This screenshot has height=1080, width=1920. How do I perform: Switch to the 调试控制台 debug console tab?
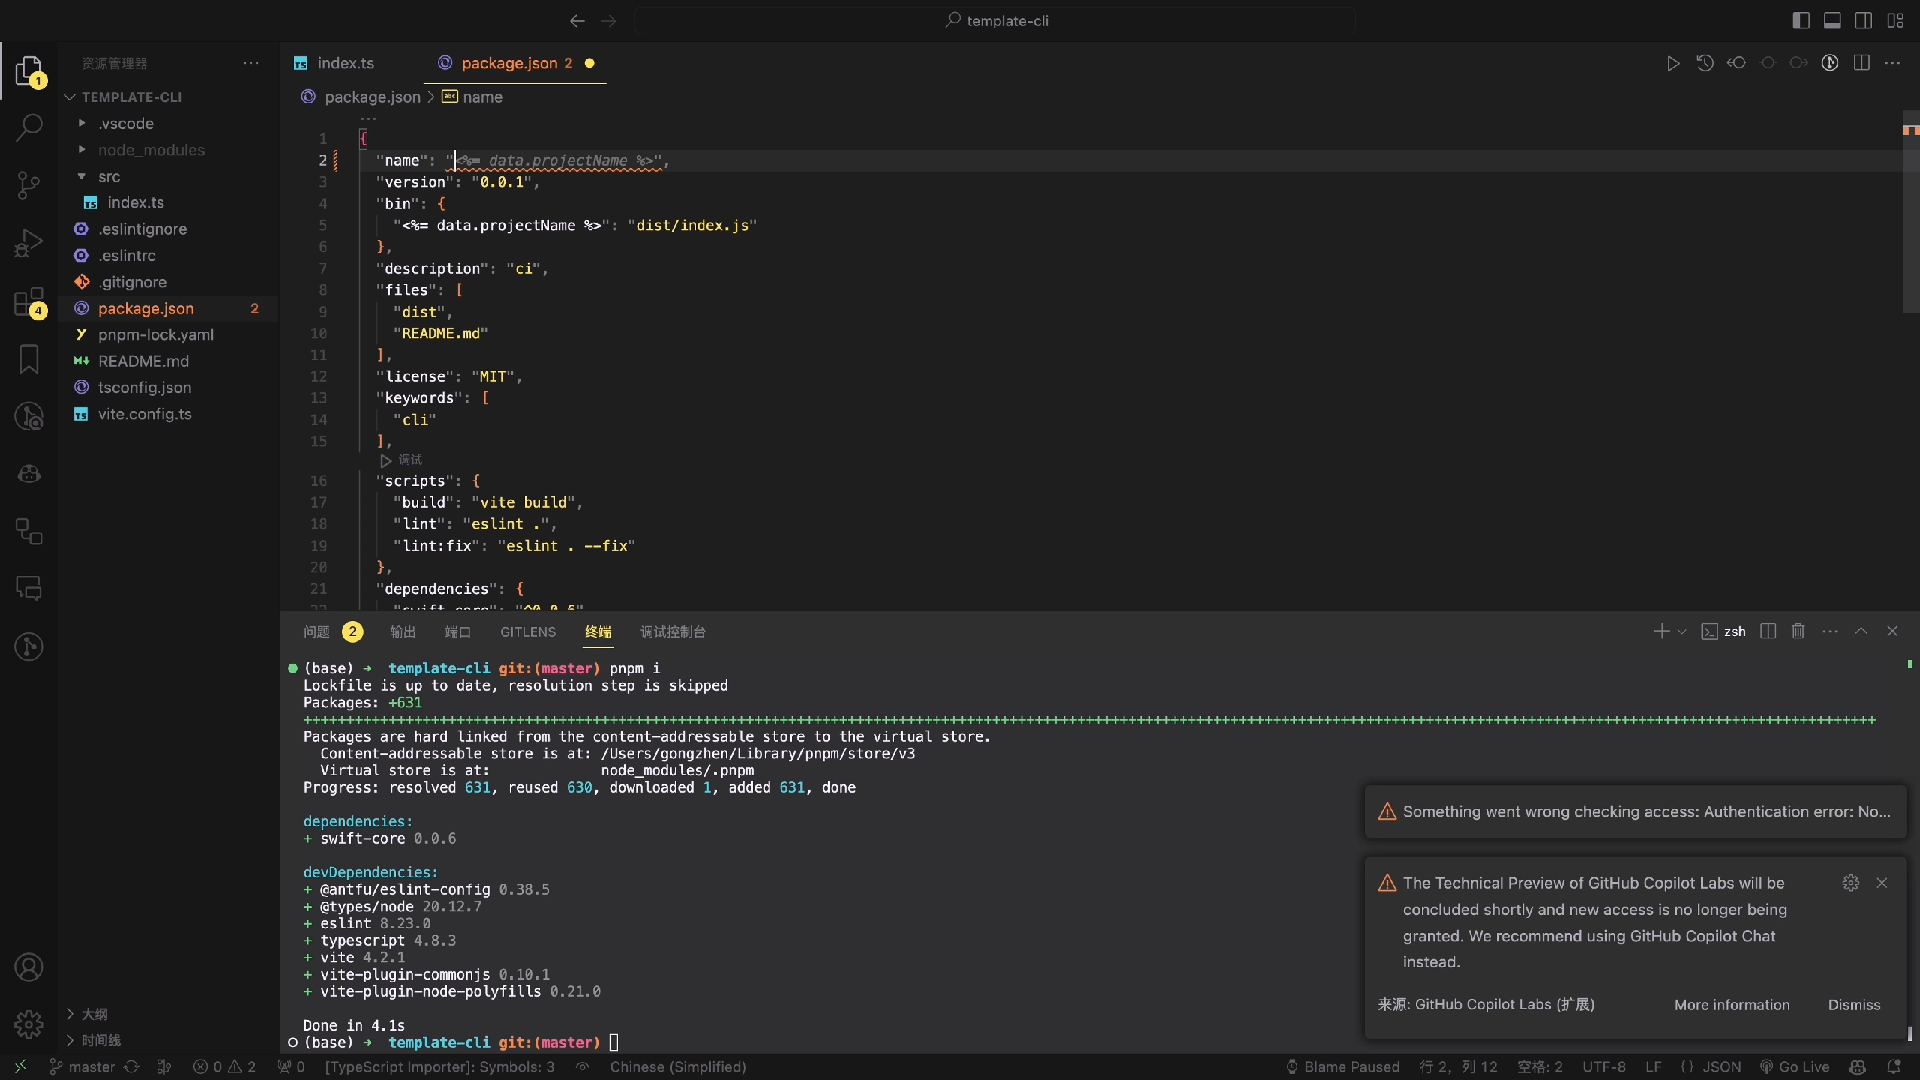click(x=673, y=632)
